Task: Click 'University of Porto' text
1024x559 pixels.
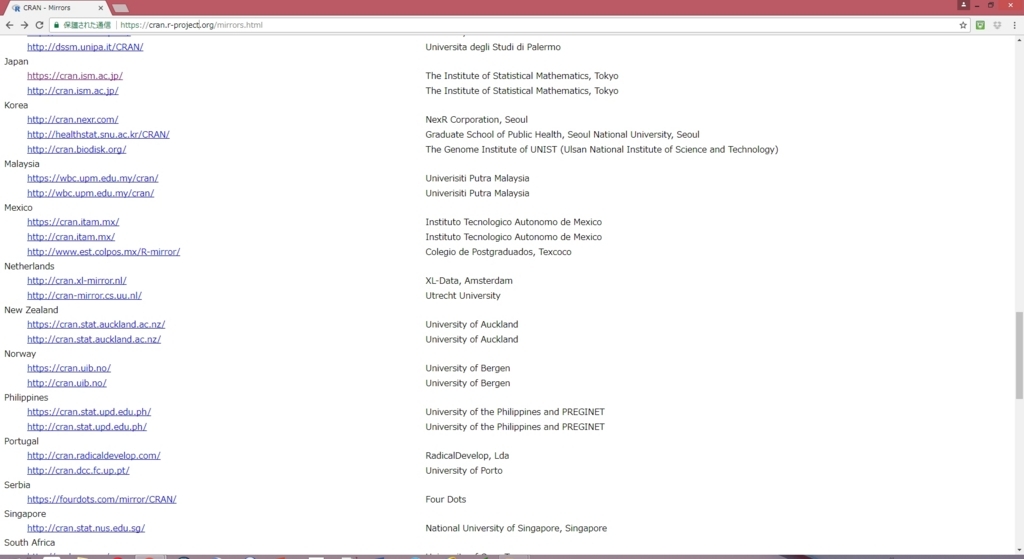Action: (x=464, y=471)
